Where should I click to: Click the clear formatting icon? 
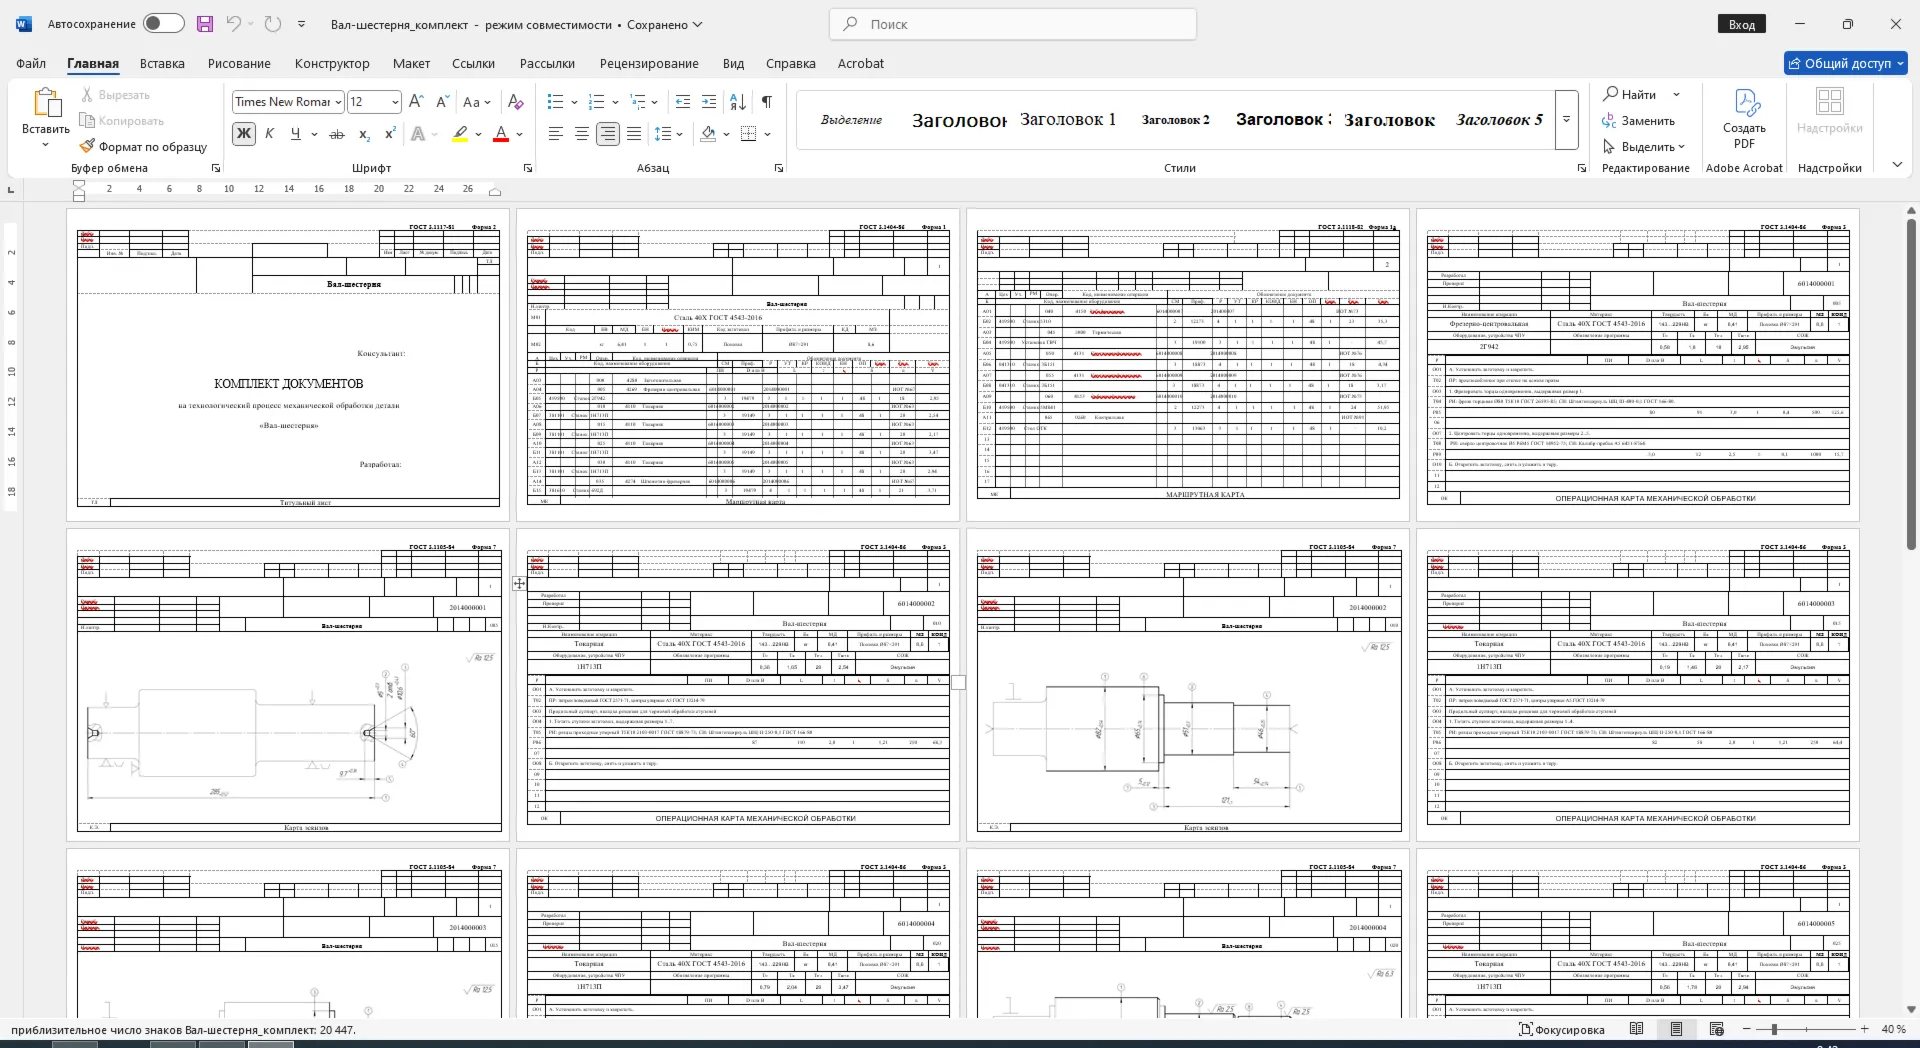click(x=516, y=101)
